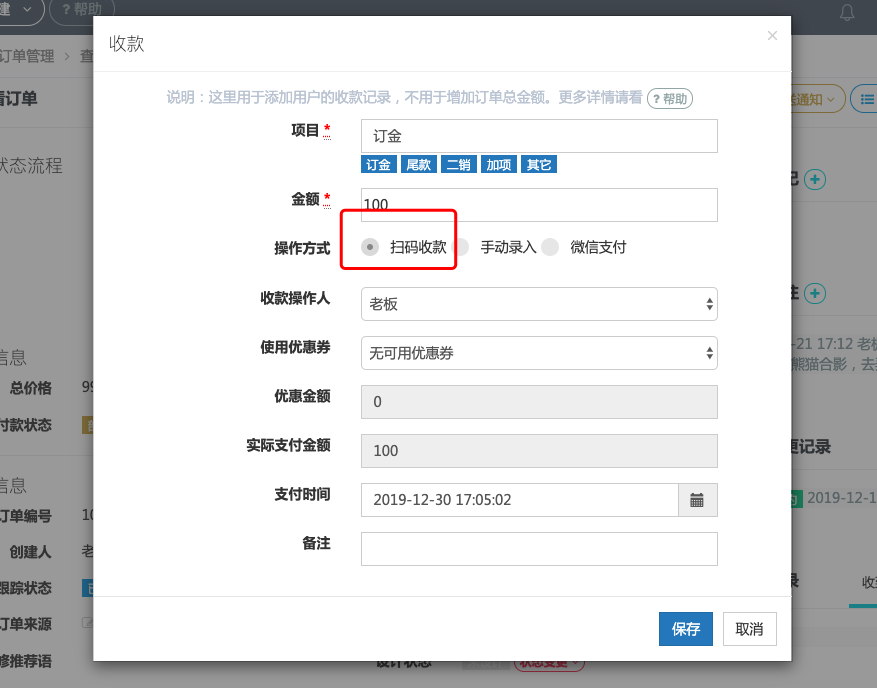Click 取消 to cancel the dialog
Screen dimensions: 877x688
point(747,629)
